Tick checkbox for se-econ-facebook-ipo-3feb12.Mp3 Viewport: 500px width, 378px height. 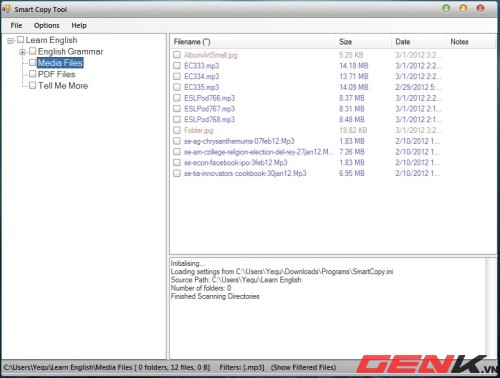pyautogui.click(x=177, y=162)
